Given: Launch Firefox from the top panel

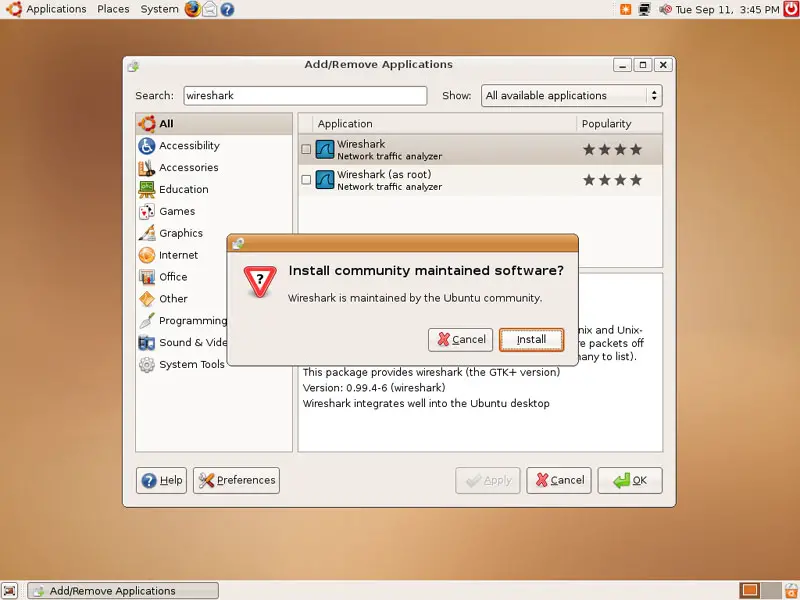Looking at the screenshot, I should point(192,9).
